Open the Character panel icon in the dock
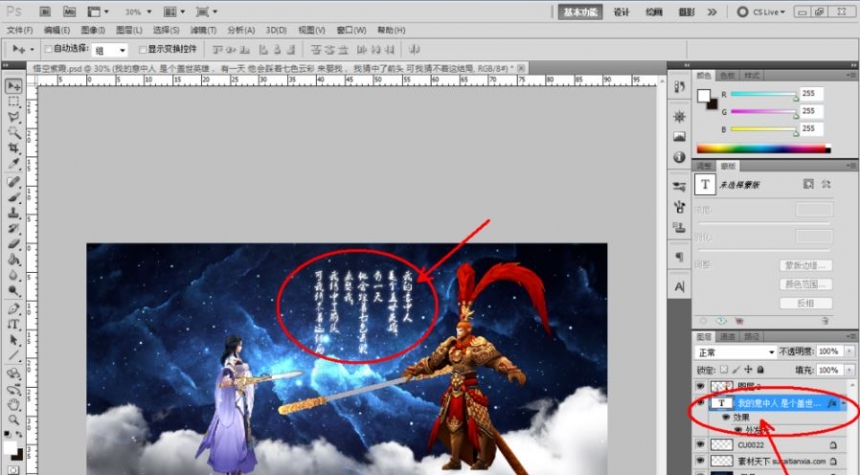 (680, 286)
